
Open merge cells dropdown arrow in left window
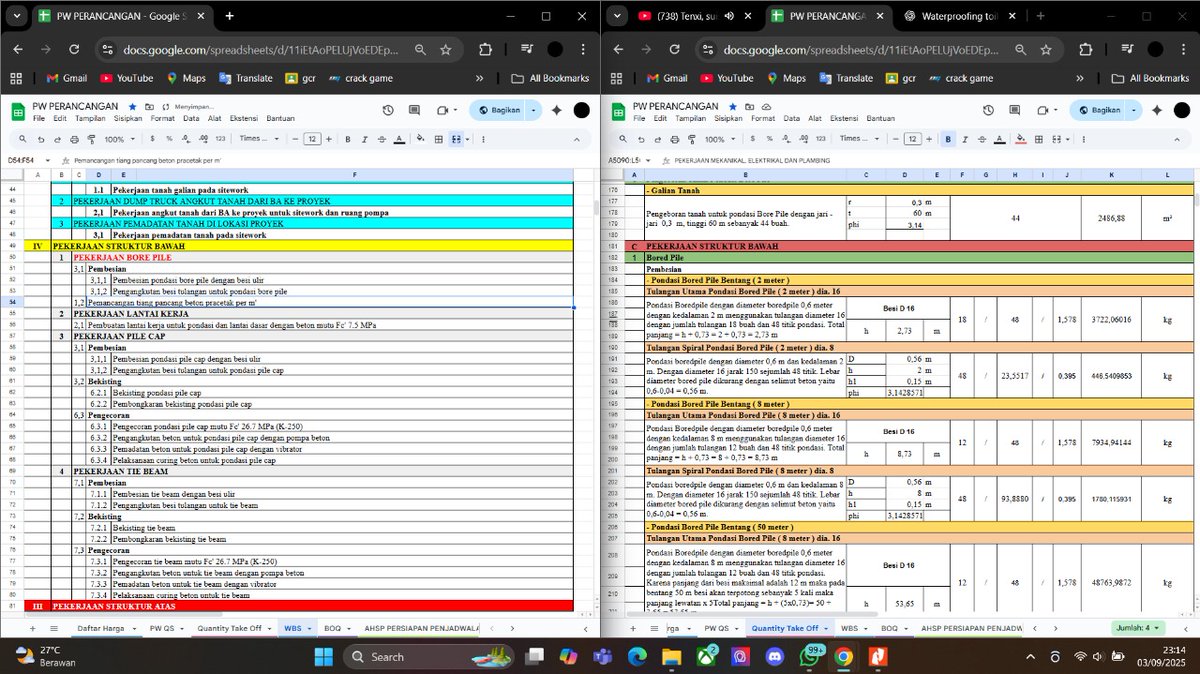pyautogui.click(x=467, y=139)
